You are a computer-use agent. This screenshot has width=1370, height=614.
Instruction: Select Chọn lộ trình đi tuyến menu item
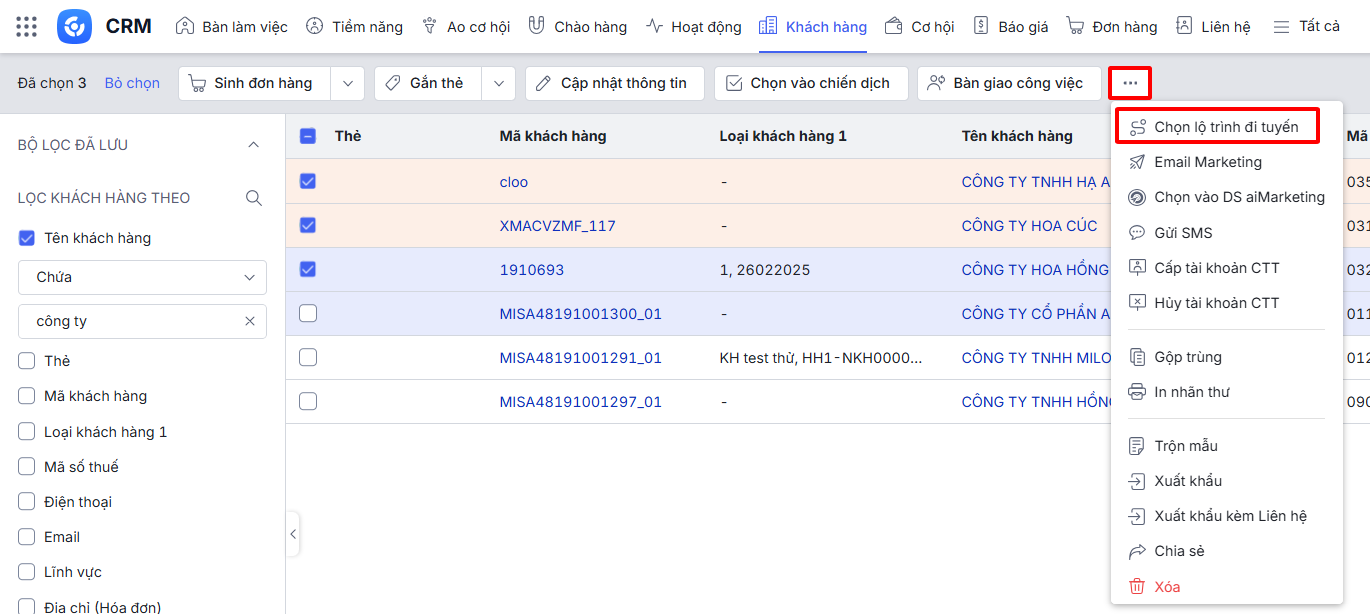click(1225, 127)
